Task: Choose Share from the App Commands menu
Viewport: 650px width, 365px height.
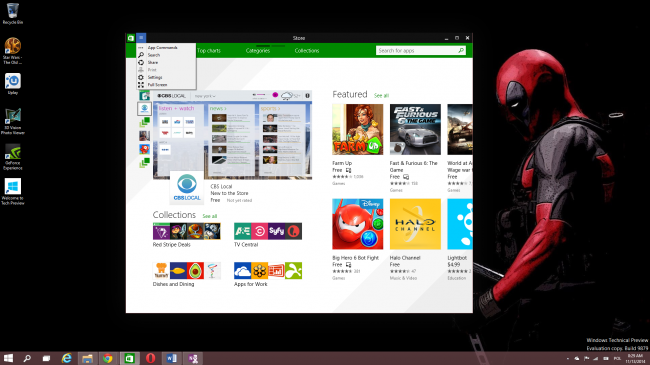Action: click(x=153, y=63)
